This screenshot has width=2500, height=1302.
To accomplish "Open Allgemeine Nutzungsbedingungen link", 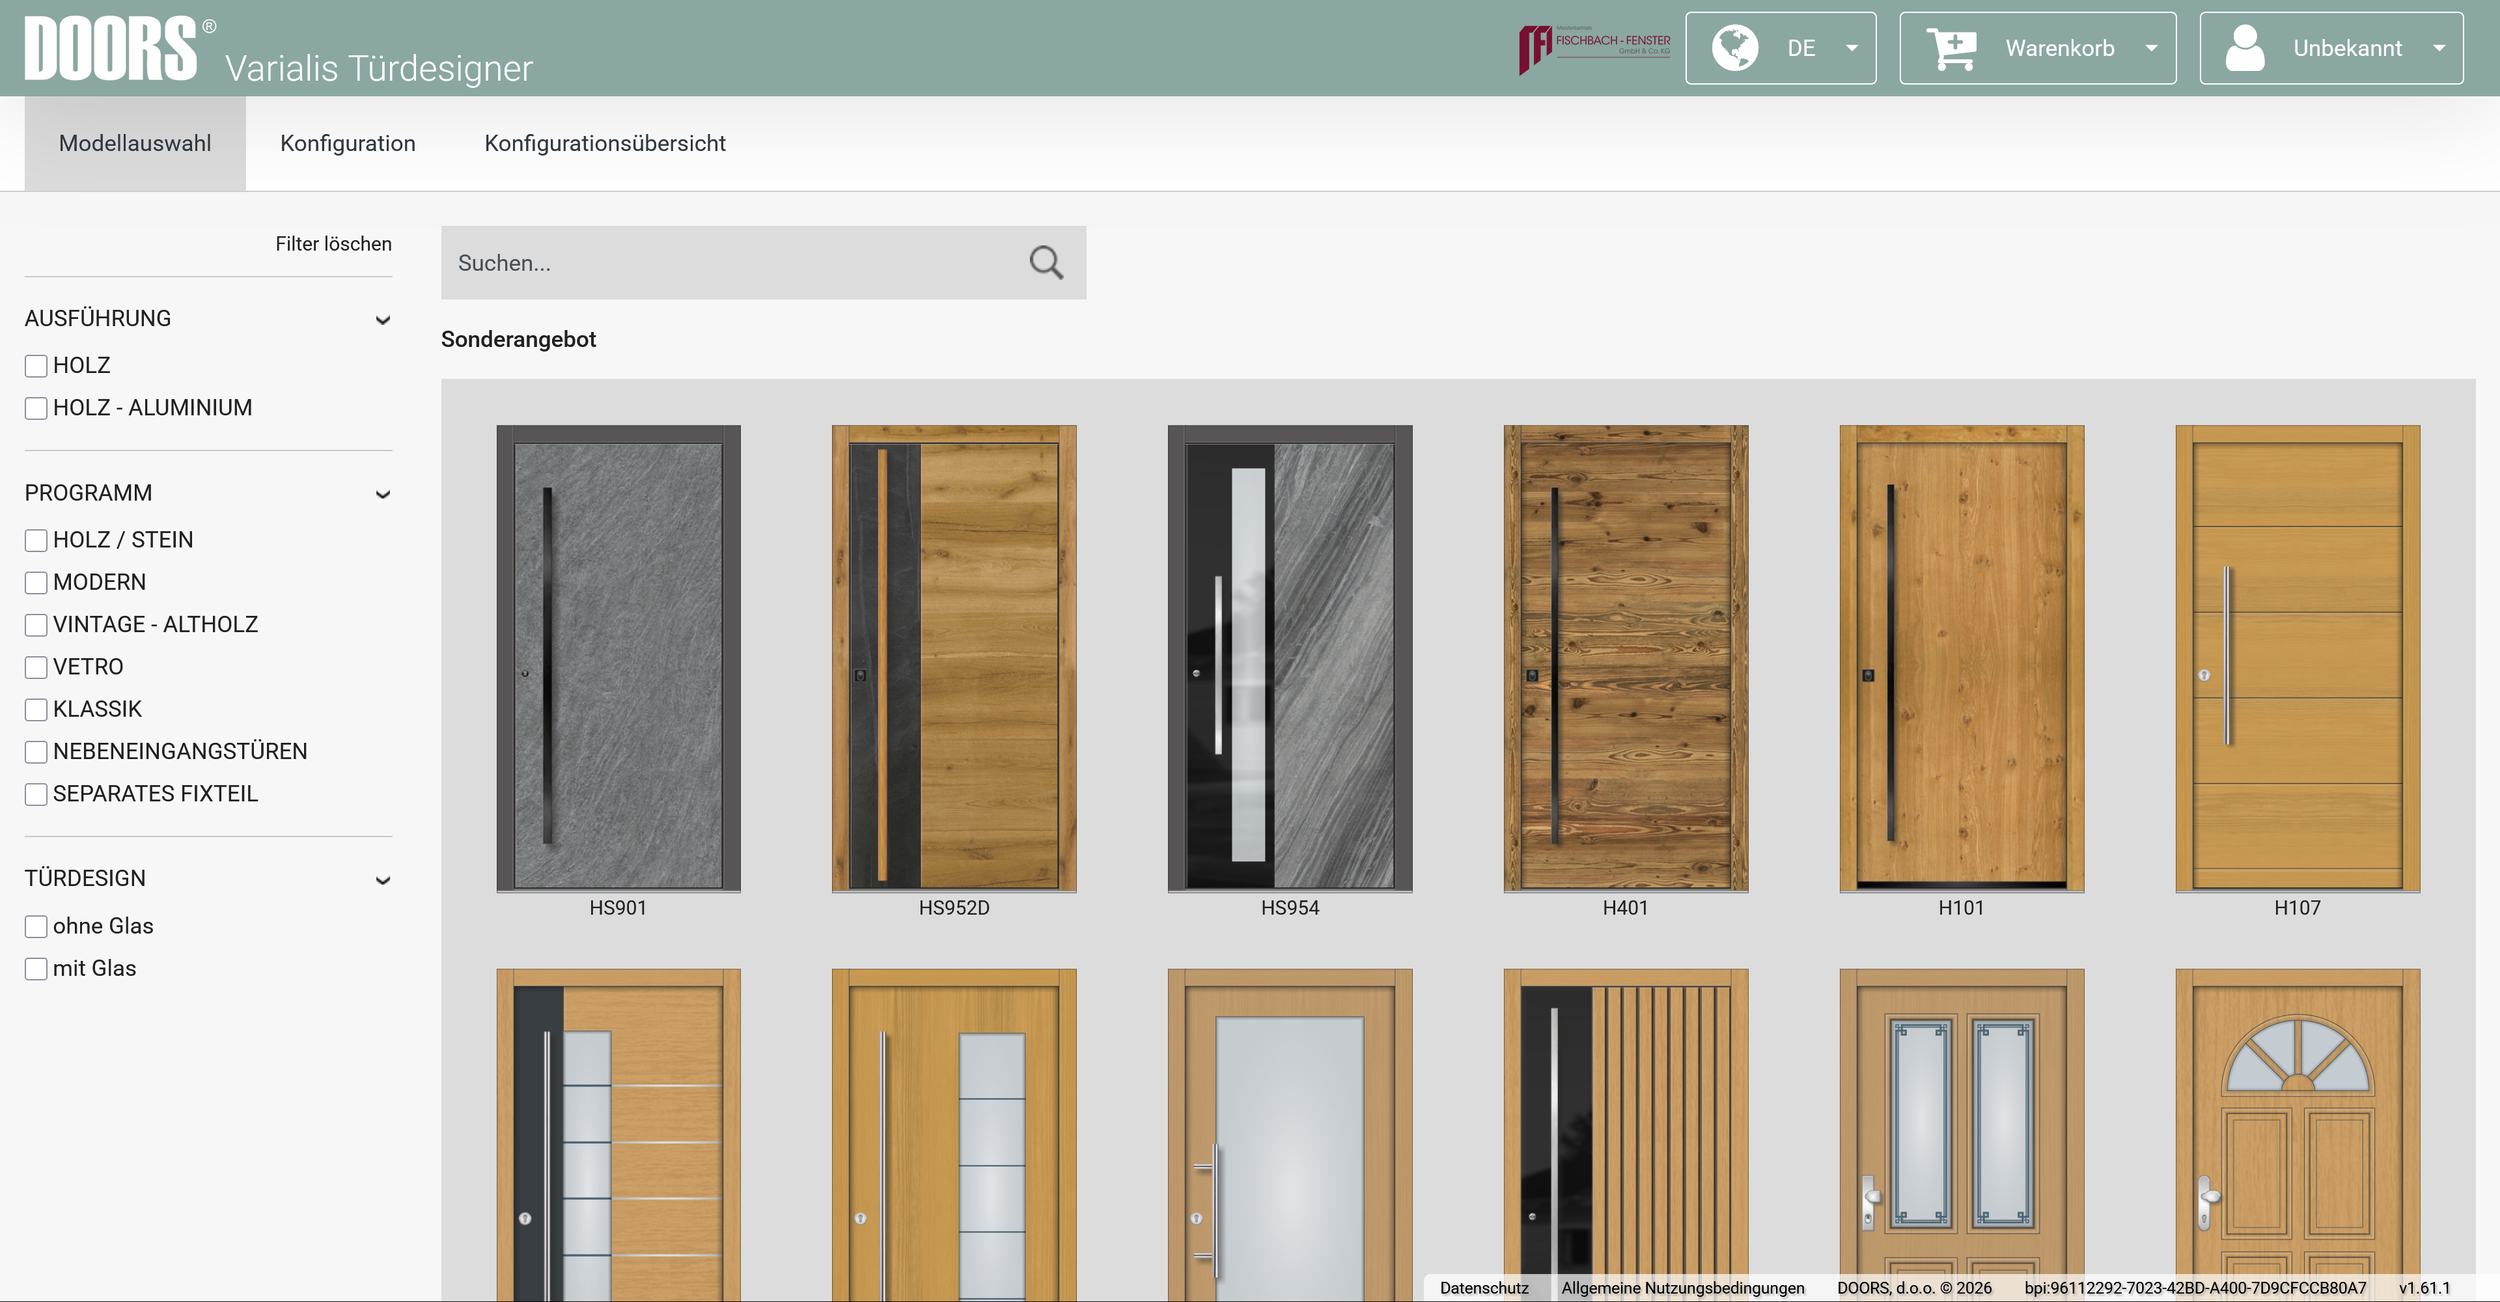I will (x=1683, y=1288).
